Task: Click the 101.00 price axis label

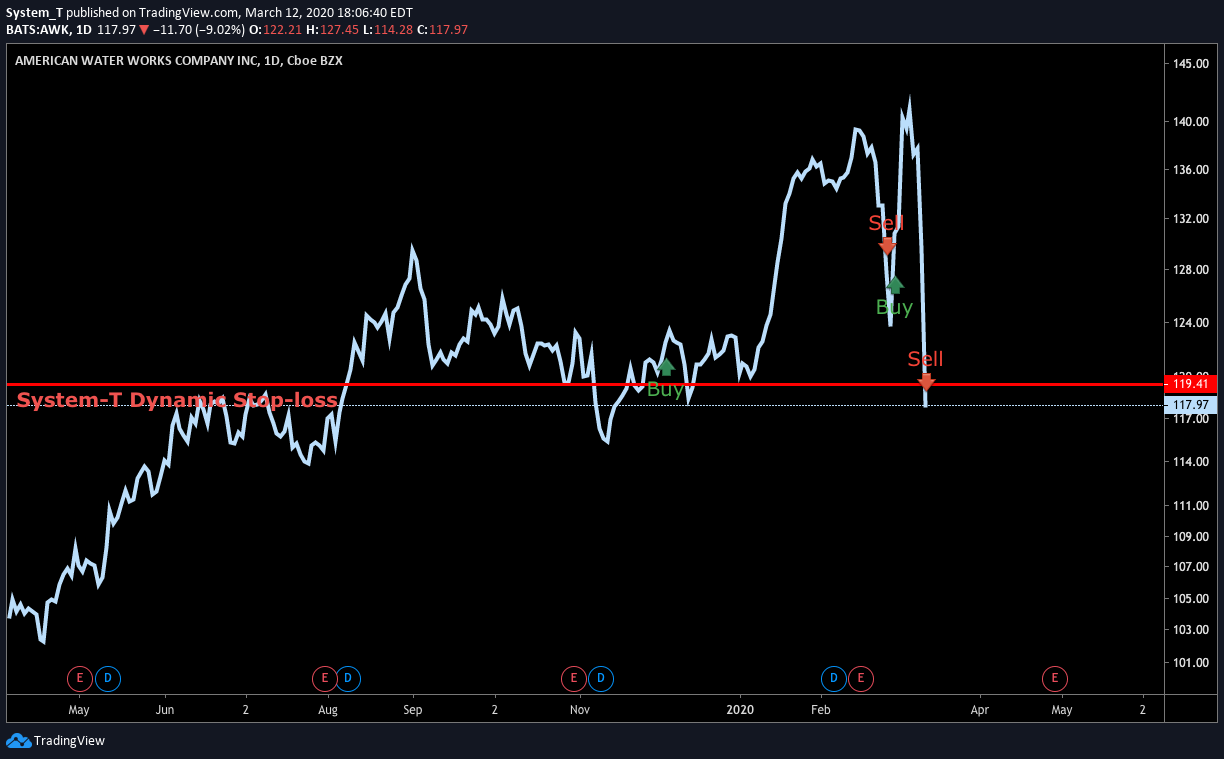Action: pyautogui.click(x=1192, y=663)
